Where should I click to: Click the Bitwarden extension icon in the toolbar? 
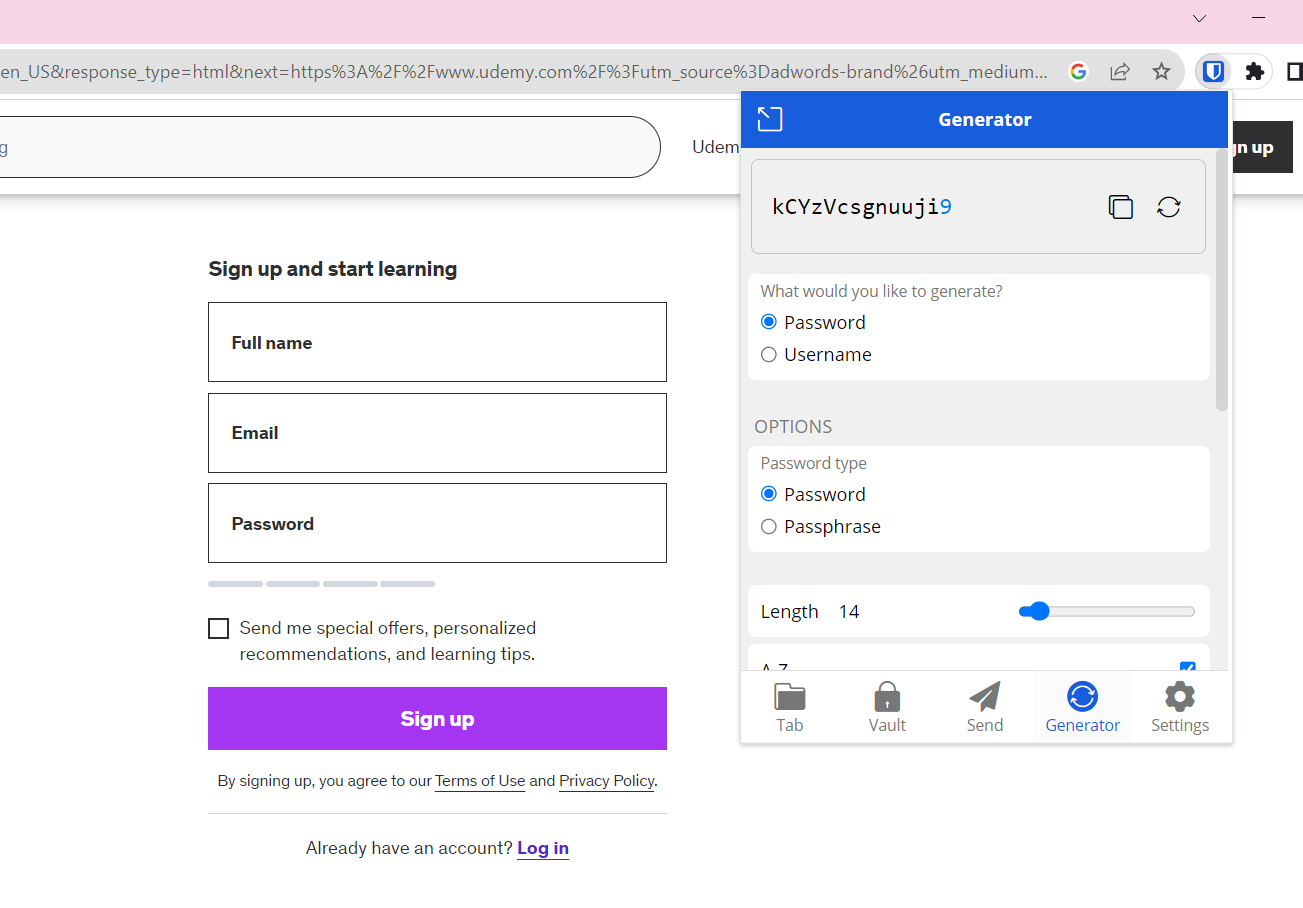click(x=1213, y=71)
